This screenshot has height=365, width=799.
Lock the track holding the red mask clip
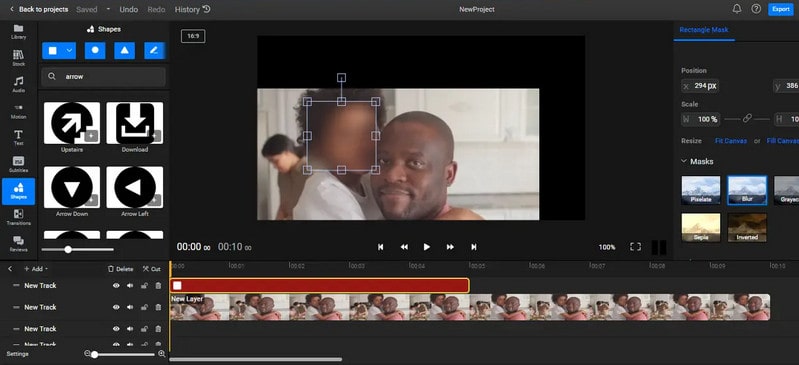(x=144, y=285)
